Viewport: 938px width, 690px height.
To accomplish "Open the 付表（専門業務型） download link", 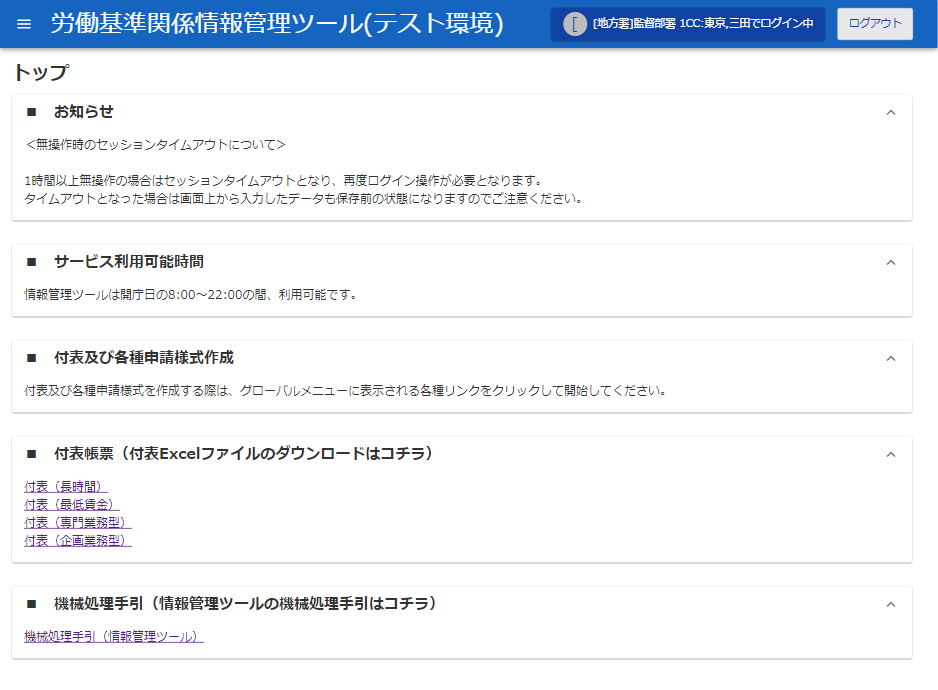I will coord(77,523).
